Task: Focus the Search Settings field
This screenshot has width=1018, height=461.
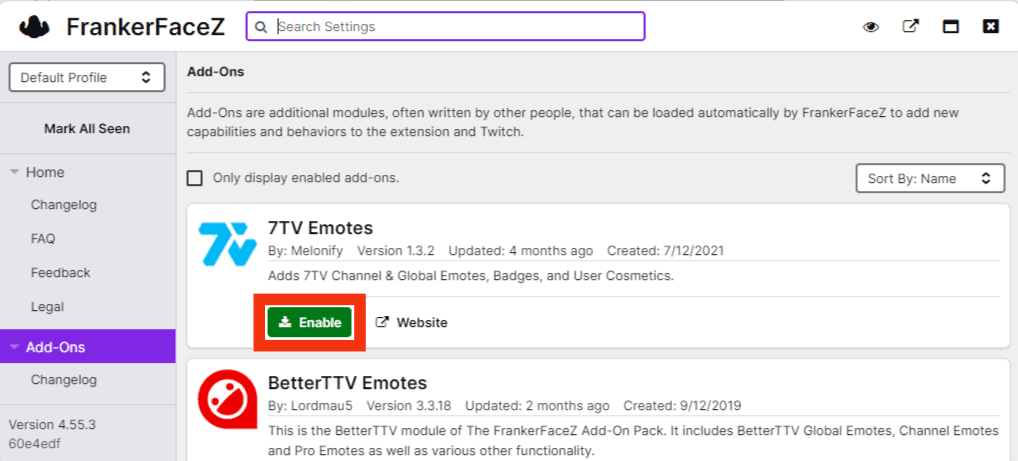Action: (x=445, y=27)
